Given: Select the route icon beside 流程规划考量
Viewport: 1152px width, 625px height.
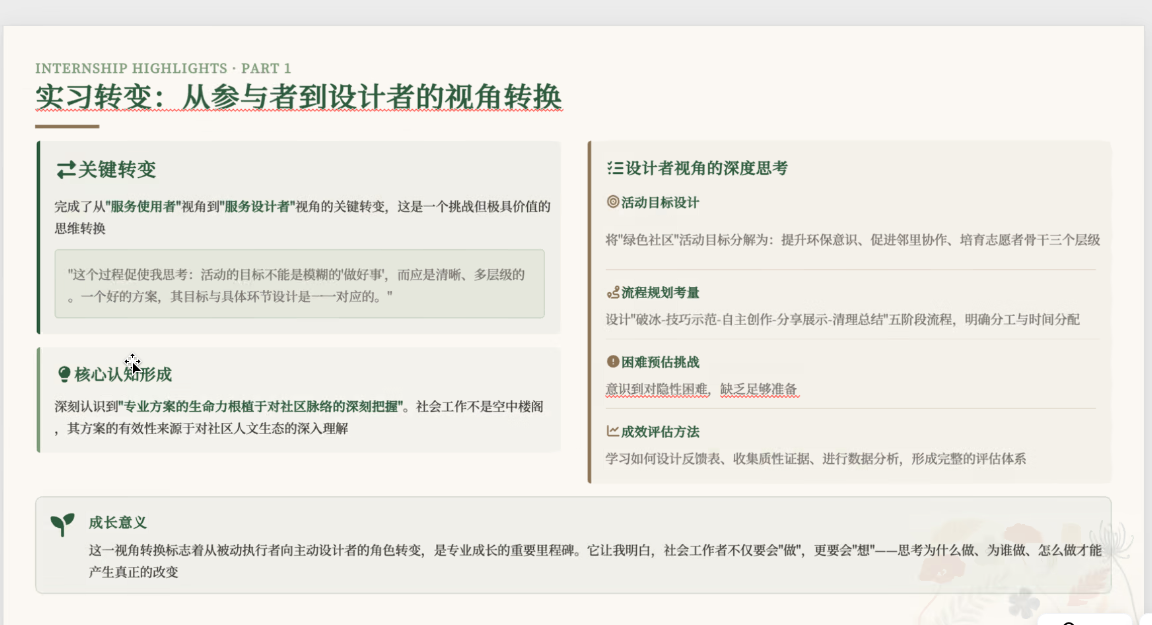Looking at the screenshot, I should point(613,293).
